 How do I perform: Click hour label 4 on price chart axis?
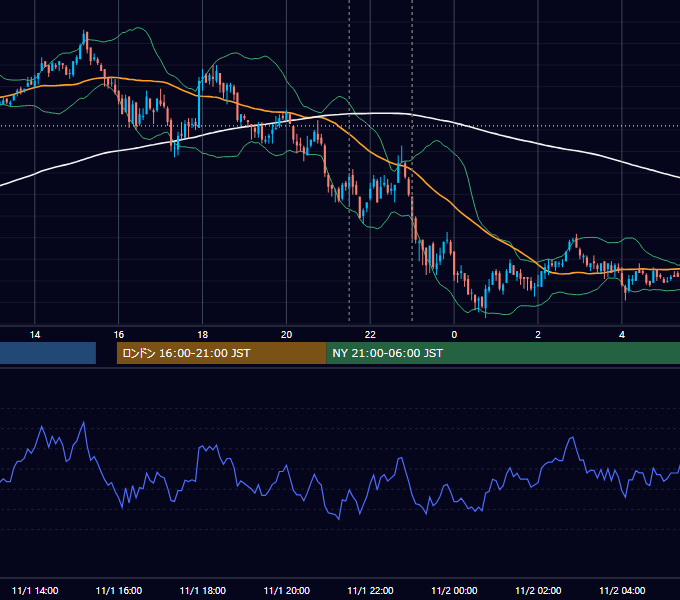(622, 335)
